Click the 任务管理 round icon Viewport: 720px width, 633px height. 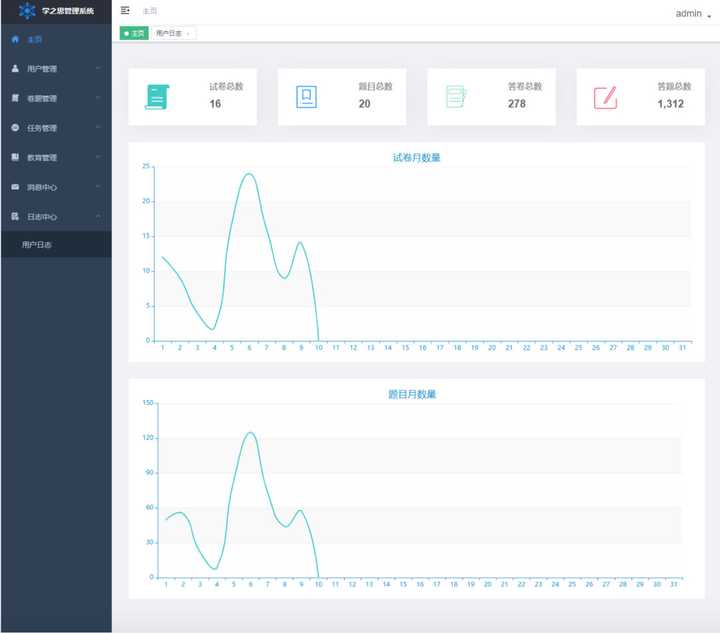15,128
